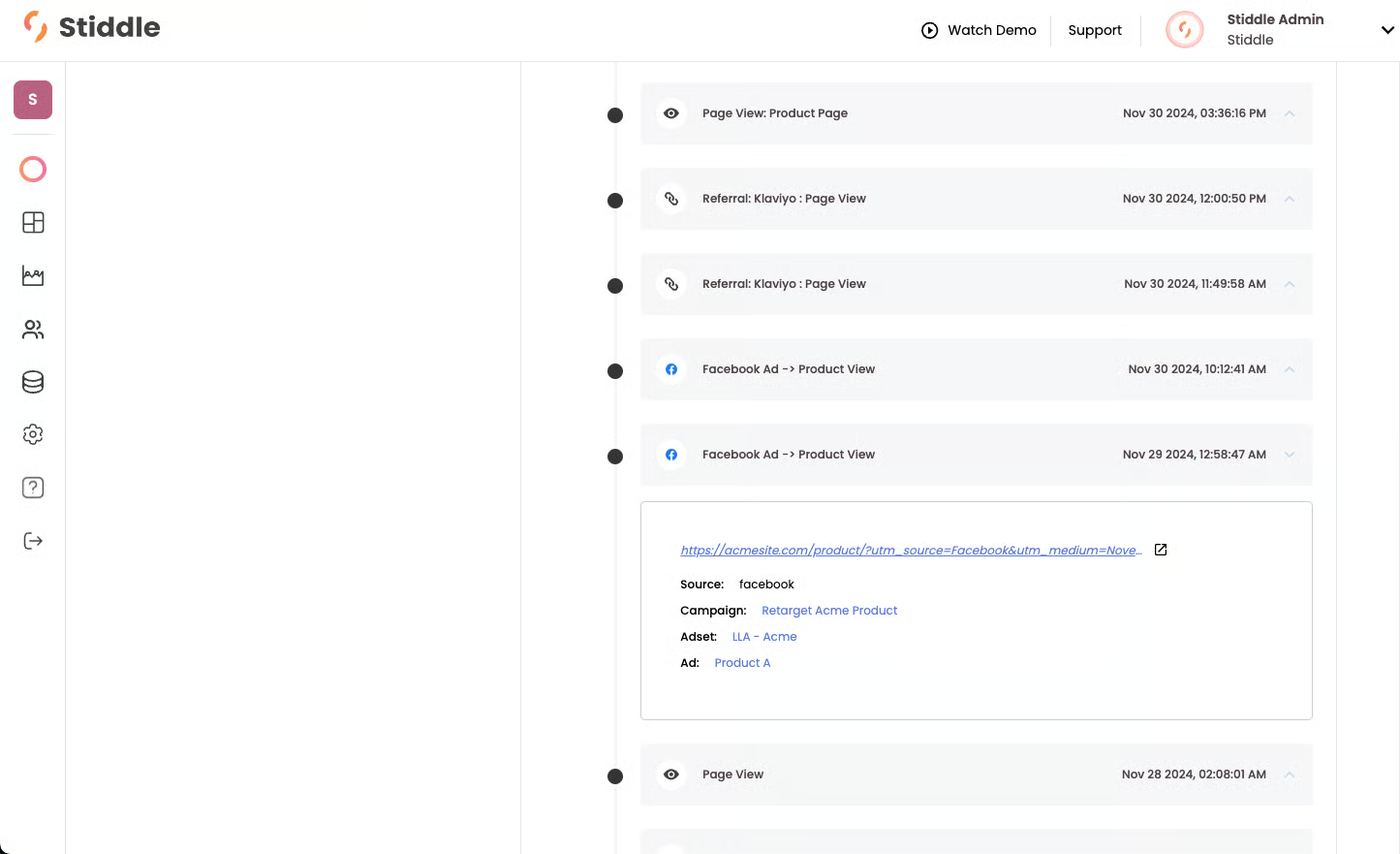This screenshot has width=1400, height=854.
Task: Toggle chevron on Facebook Ad Nov 30 row
Action: point(1289,369)
